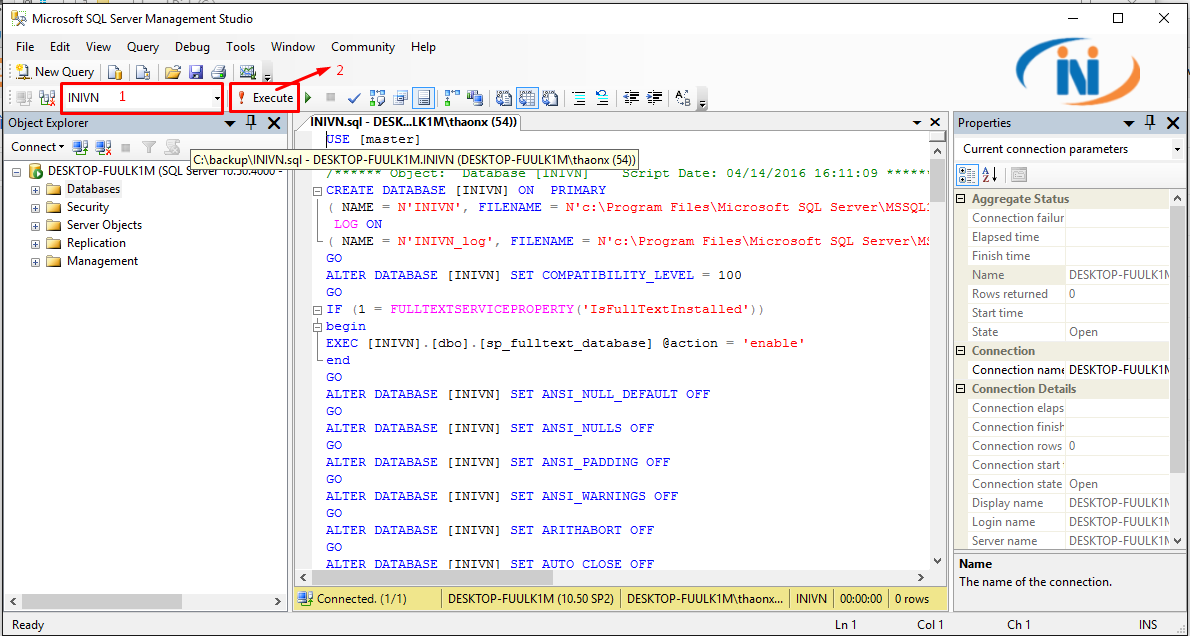
Task: Open the Community menu
Action: (363, 47)
